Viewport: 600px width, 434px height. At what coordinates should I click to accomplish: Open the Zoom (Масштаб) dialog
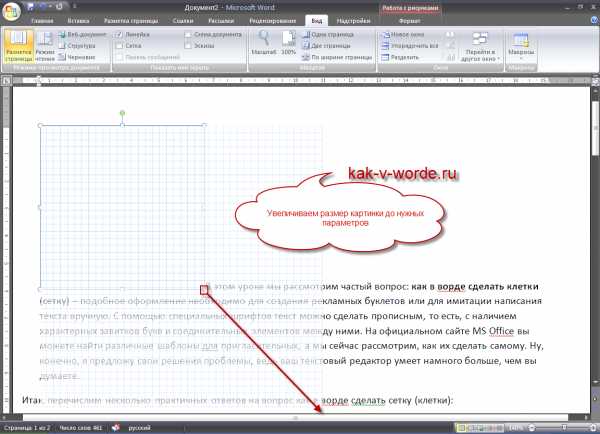point(263,42)
